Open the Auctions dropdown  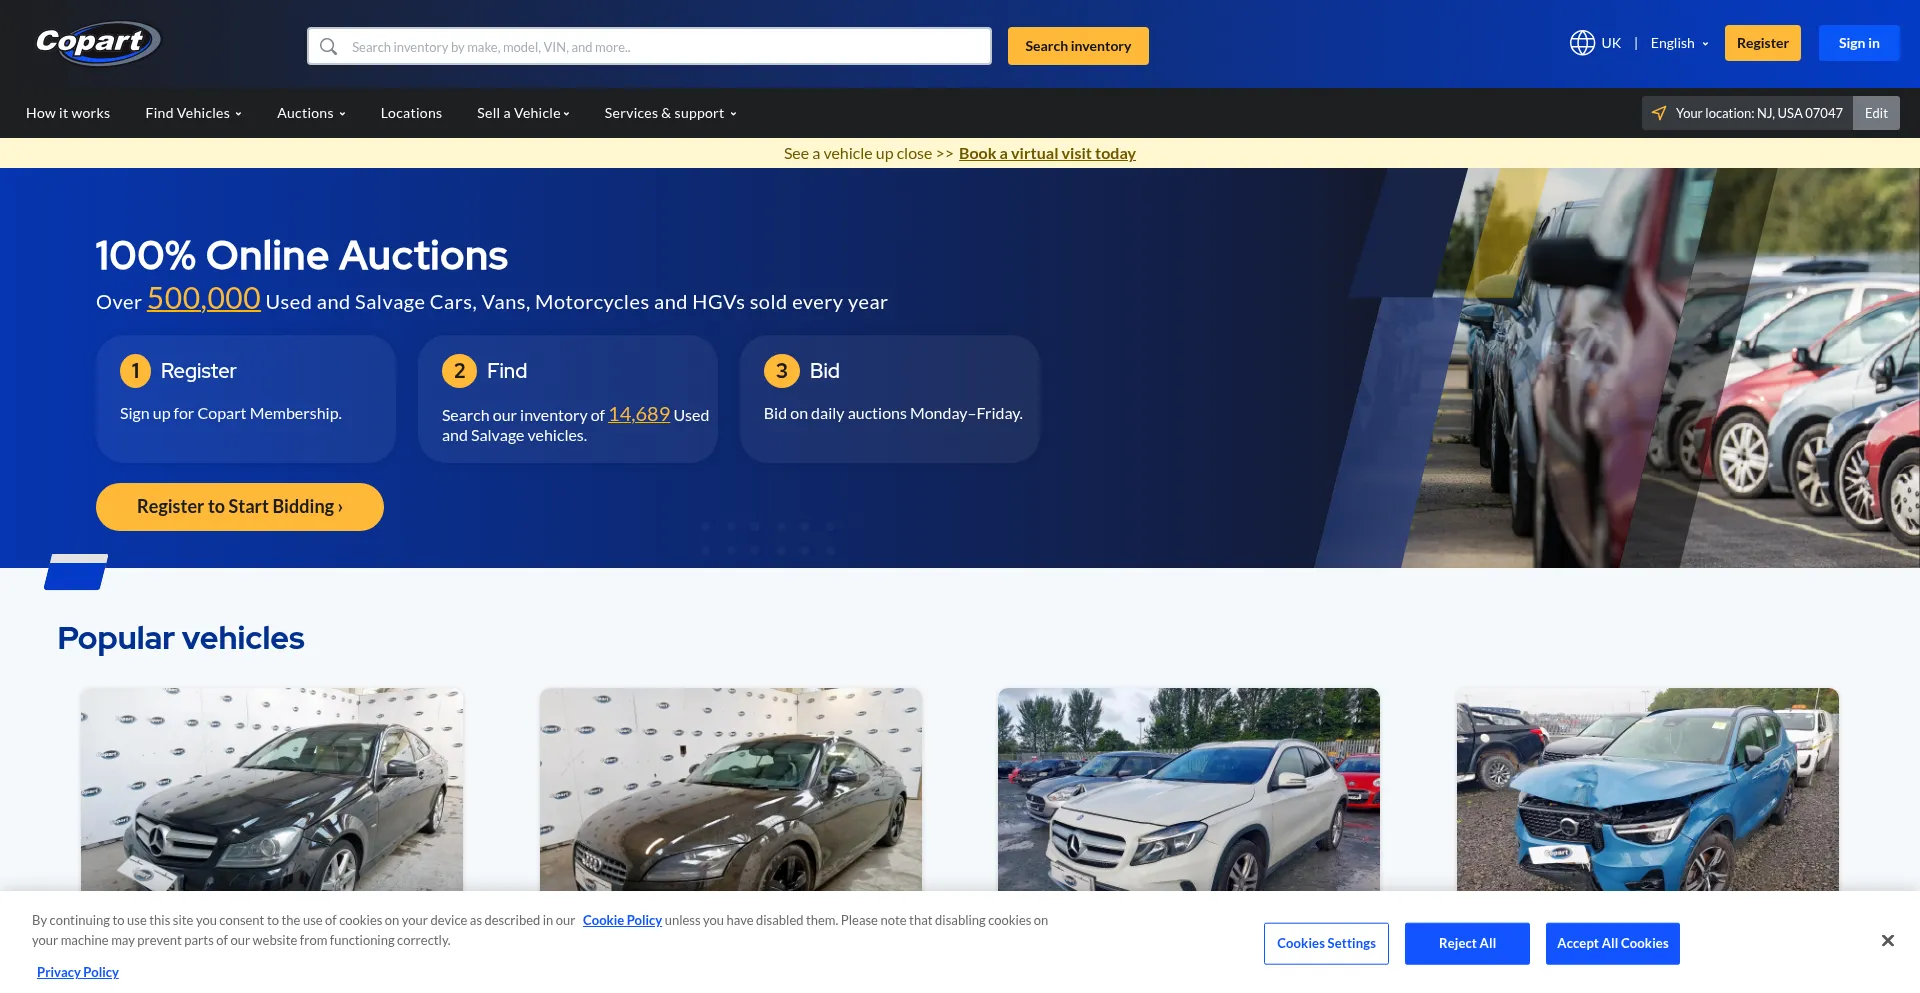(311, 113)
